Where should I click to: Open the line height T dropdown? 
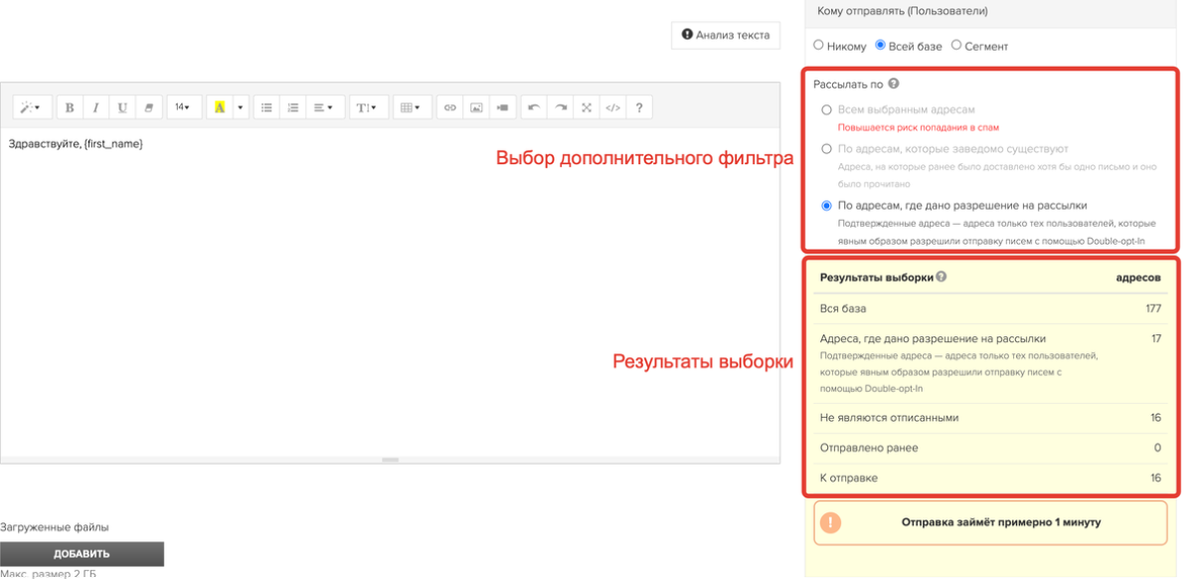(x=368, y=108)
